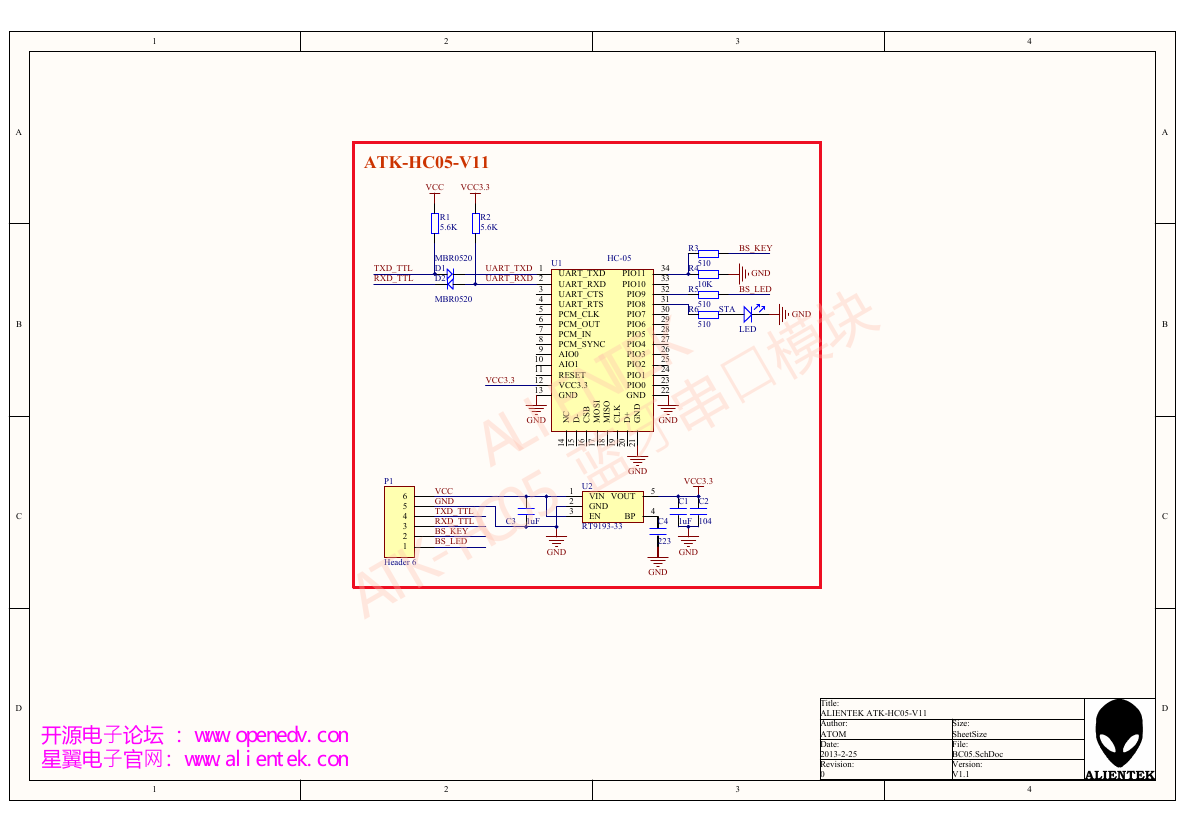Click the PCM_OUT pin name

[579, 324]
